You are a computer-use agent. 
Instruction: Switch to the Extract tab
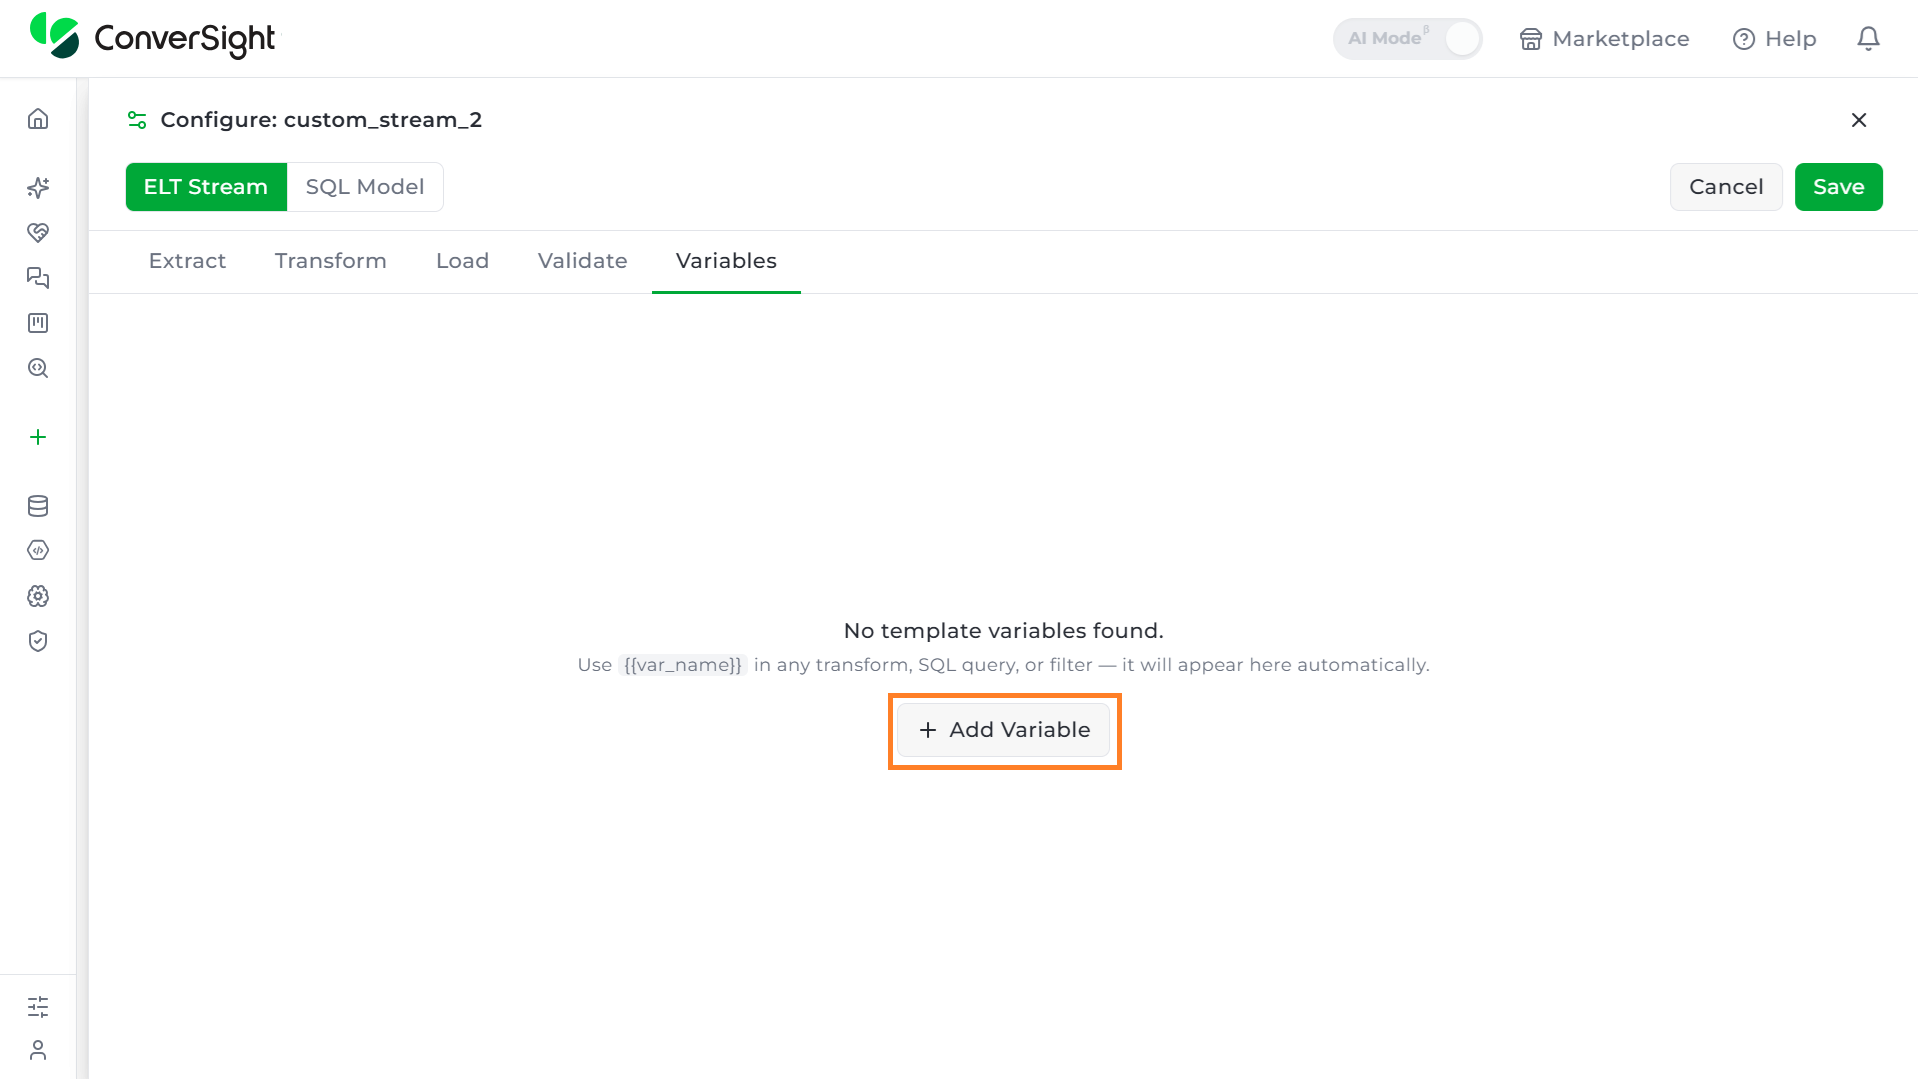tap(187, 261)
